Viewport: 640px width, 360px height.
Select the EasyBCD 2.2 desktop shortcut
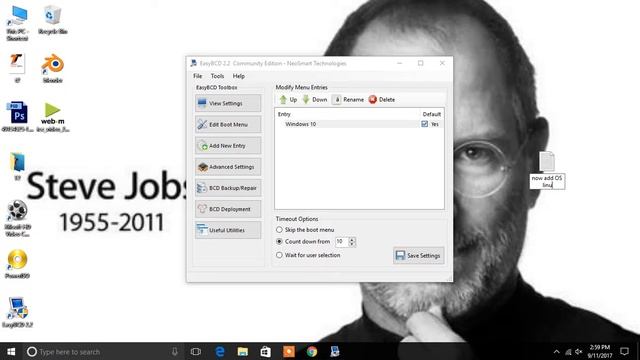click(17, 313)
